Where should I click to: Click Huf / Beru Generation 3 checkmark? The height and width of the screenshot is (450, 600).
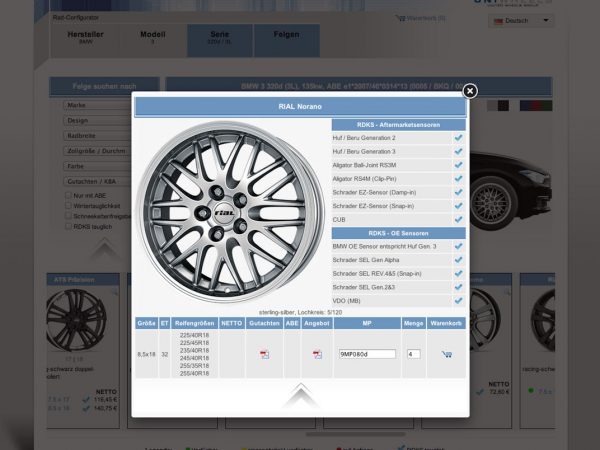tap(458, 152)
